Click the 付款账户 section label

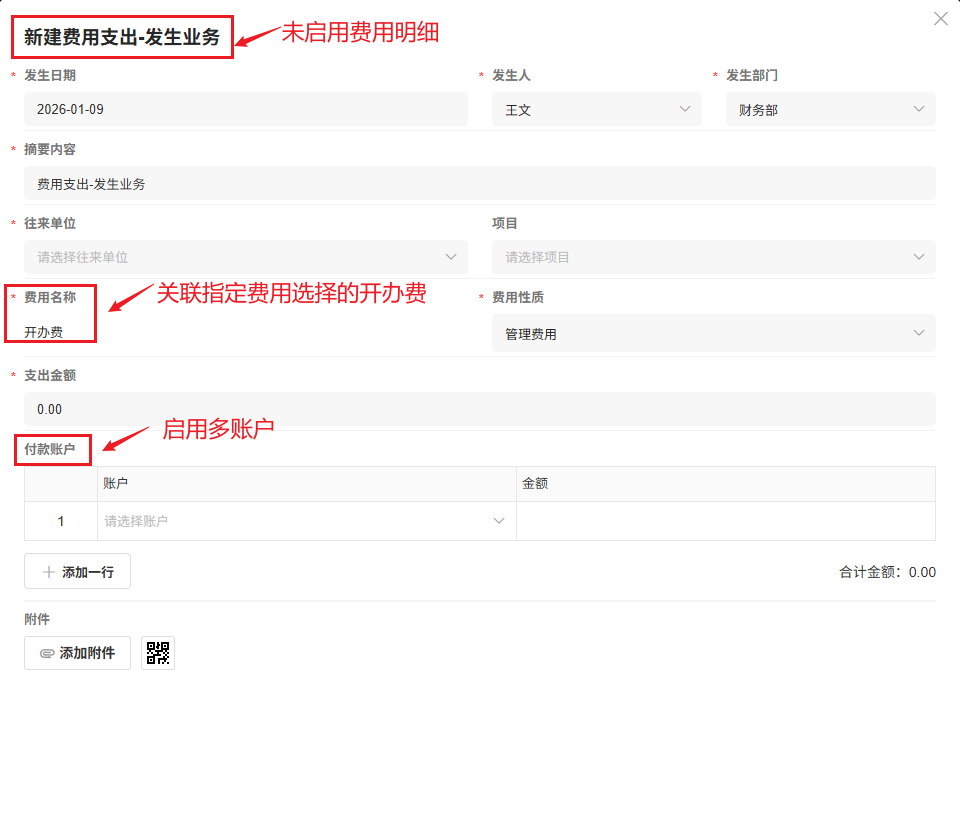click(52, 449)
